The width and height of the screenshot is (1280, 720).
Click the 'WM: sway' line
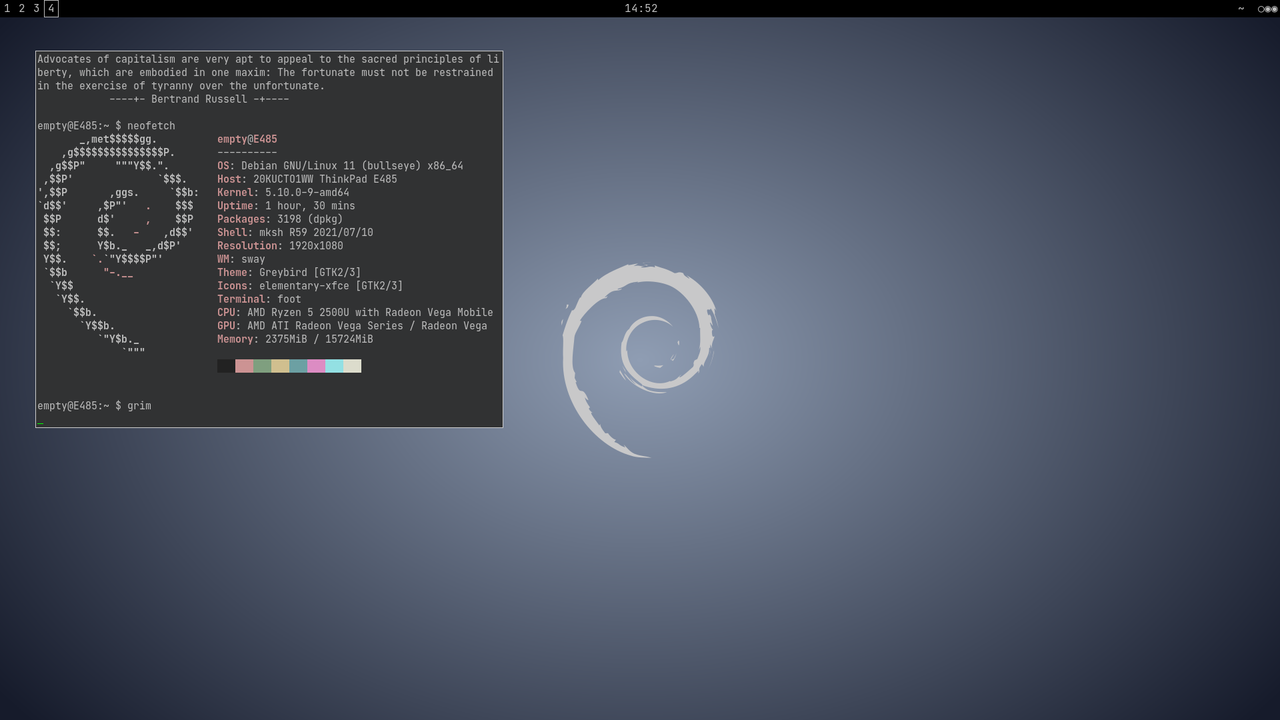tap(241, 259)
